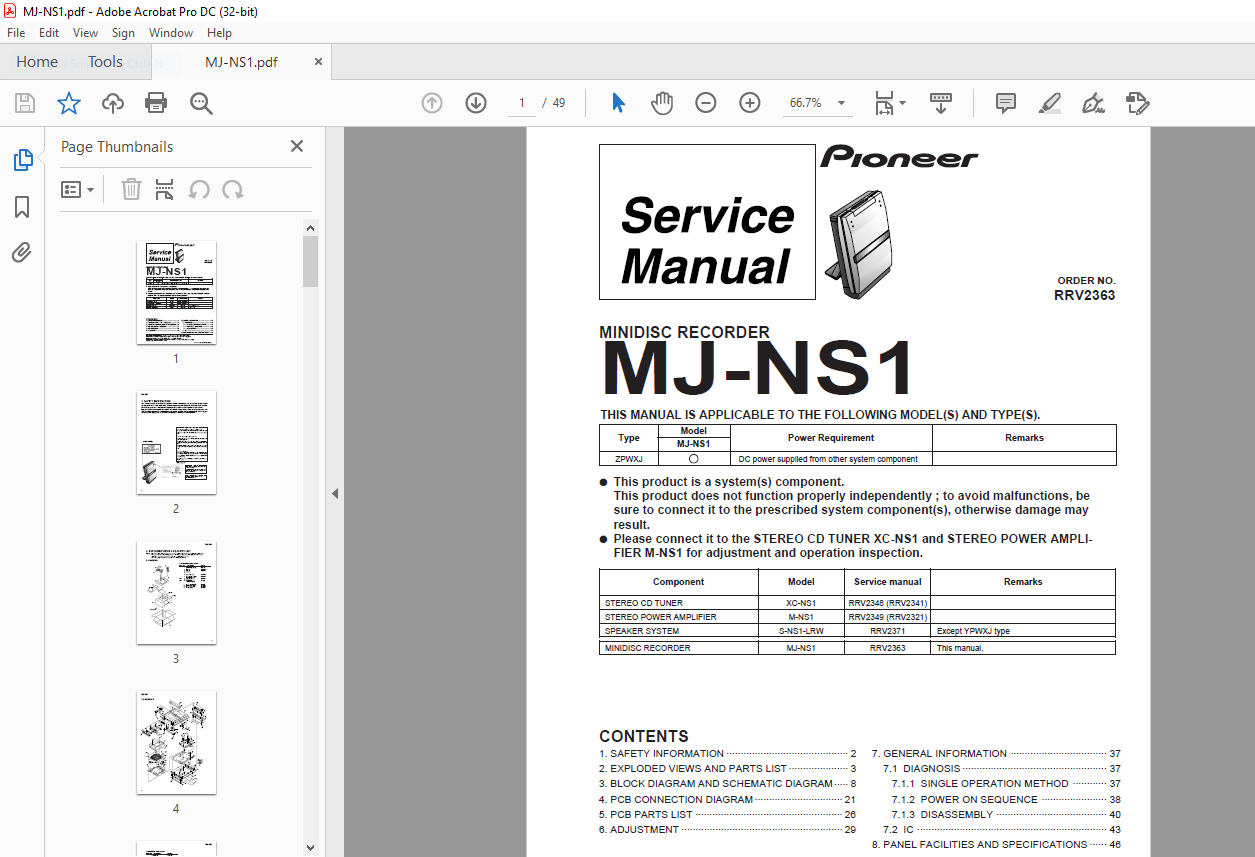
Task: Open the Bookmarks panel in sidebar
Action: 22,207
